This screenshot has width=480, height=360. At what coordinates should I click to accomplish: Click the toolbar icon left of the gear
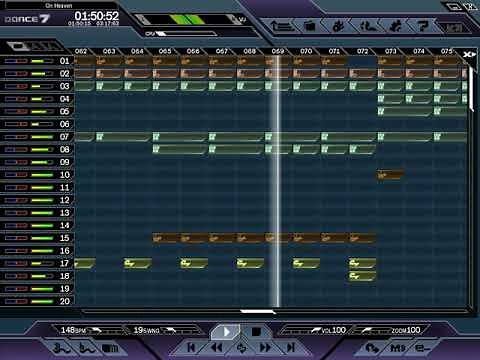pyautogui.click(x=367, y=26)
